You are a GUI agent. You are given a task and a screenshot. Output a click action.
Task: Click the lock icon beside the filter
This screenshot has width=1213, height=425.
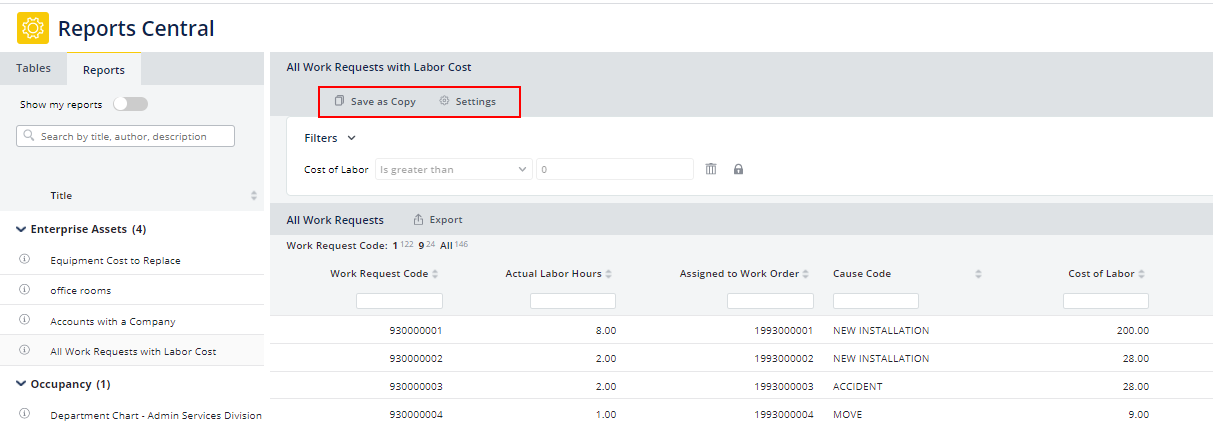click(738, 169)
